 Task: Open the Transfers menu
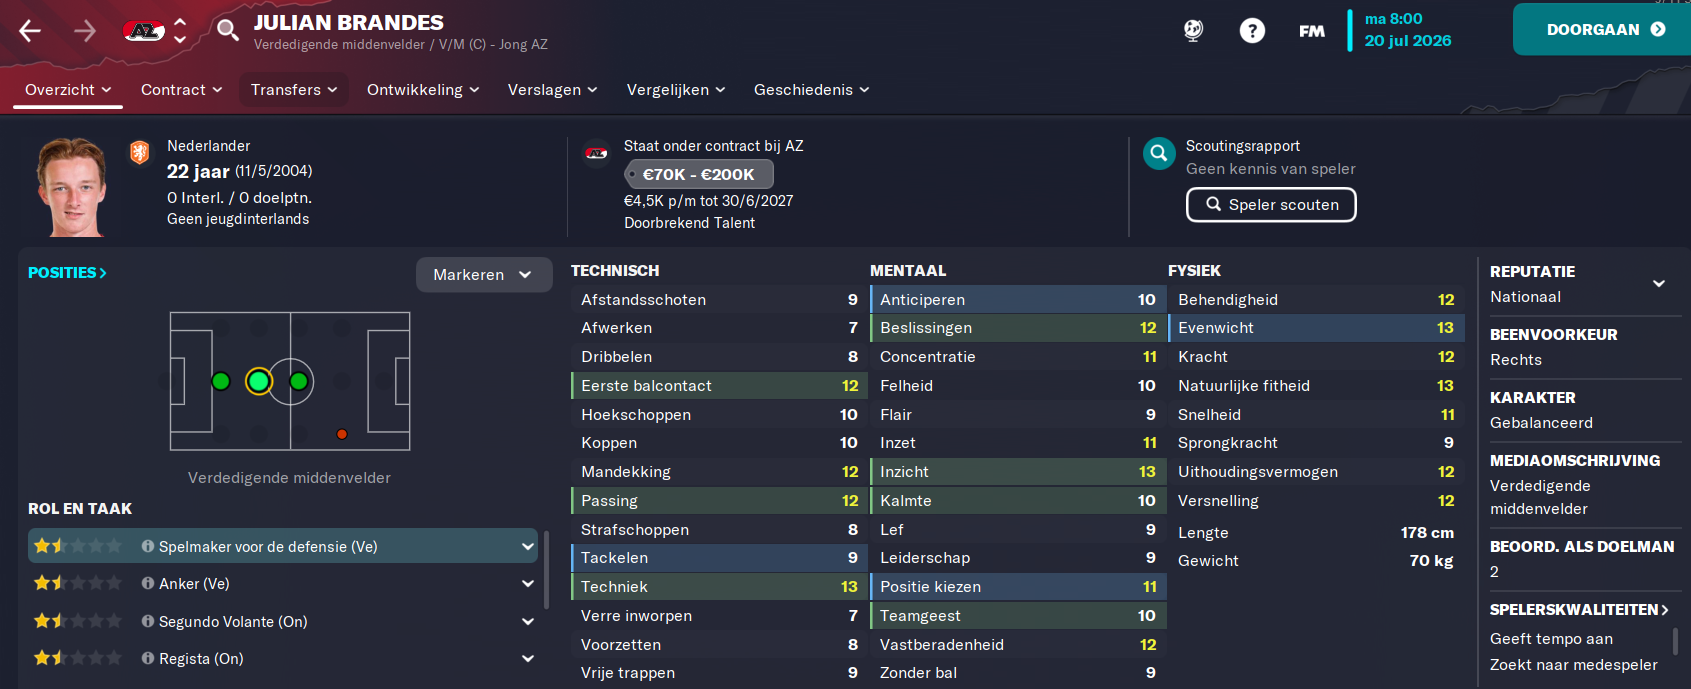tap(294, 90)
